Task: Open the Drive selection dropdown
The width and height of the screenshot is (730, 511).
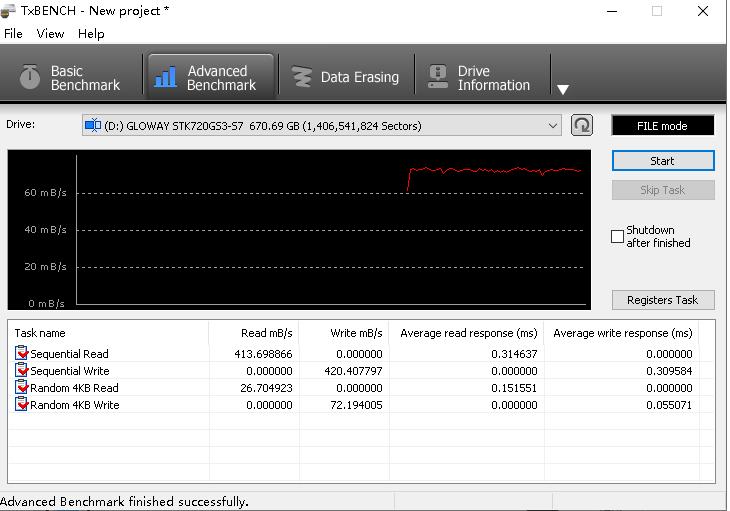Action: click(321, 126)
